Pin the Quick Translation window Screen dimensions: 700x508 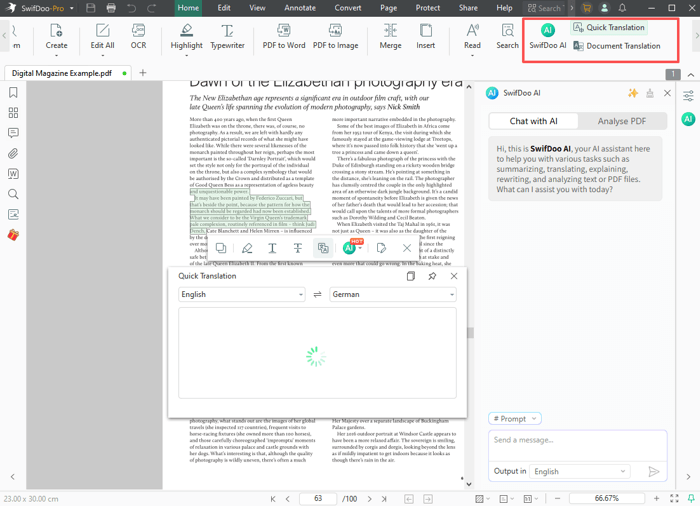432,276
